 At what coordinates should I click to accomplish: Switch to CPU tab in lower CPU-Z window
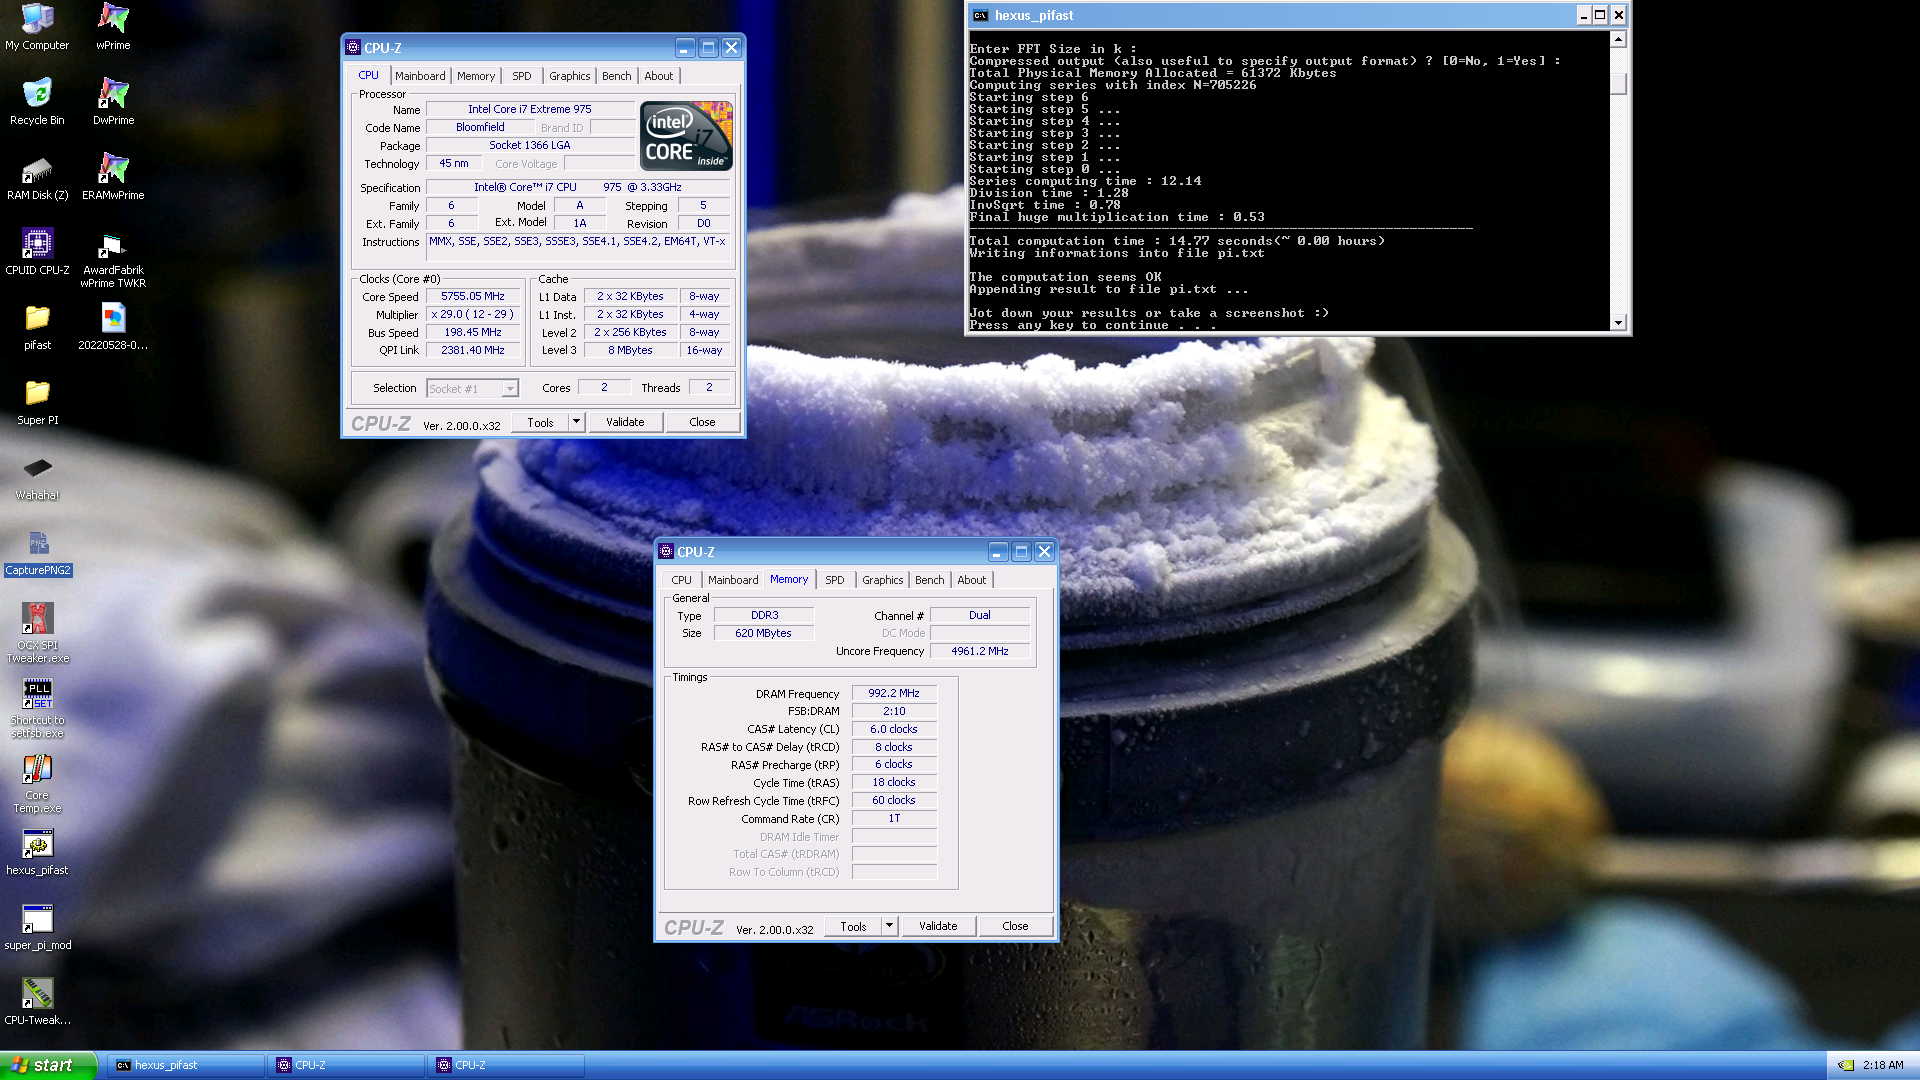click(x=681, y=580)
